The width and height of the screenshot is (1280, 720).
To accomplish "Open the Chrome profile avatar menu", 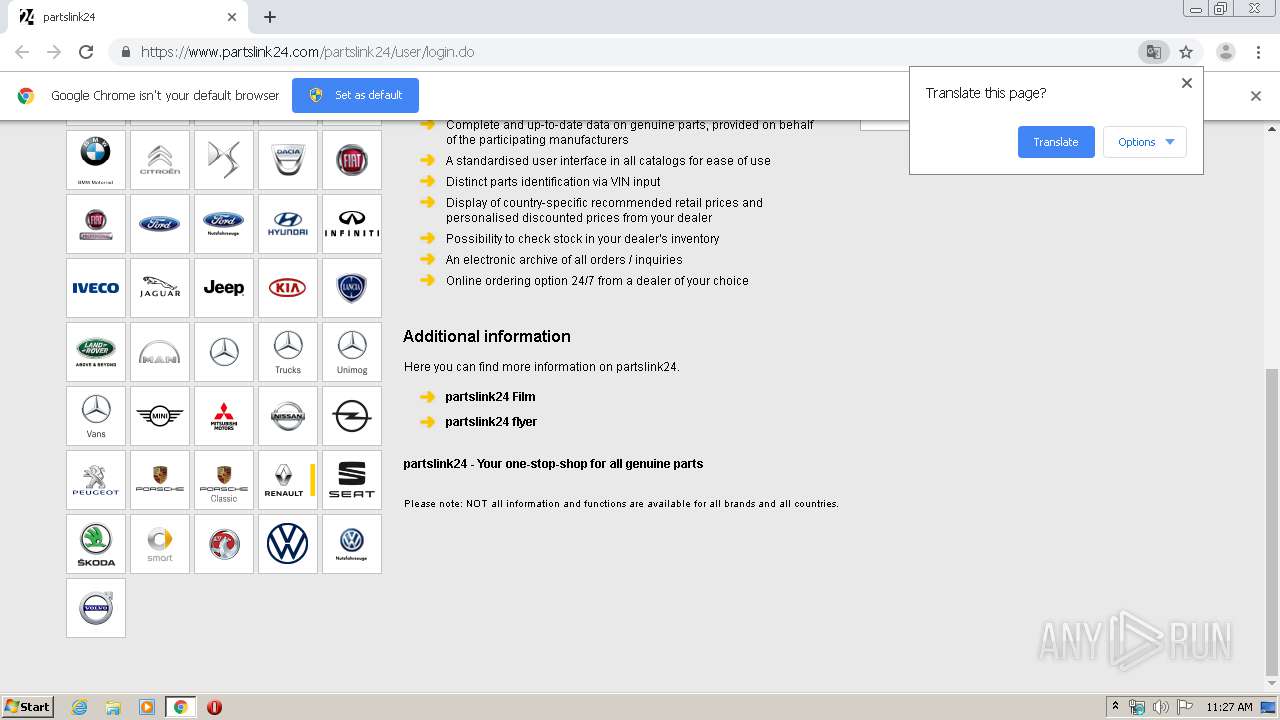I will point(1226,52).
